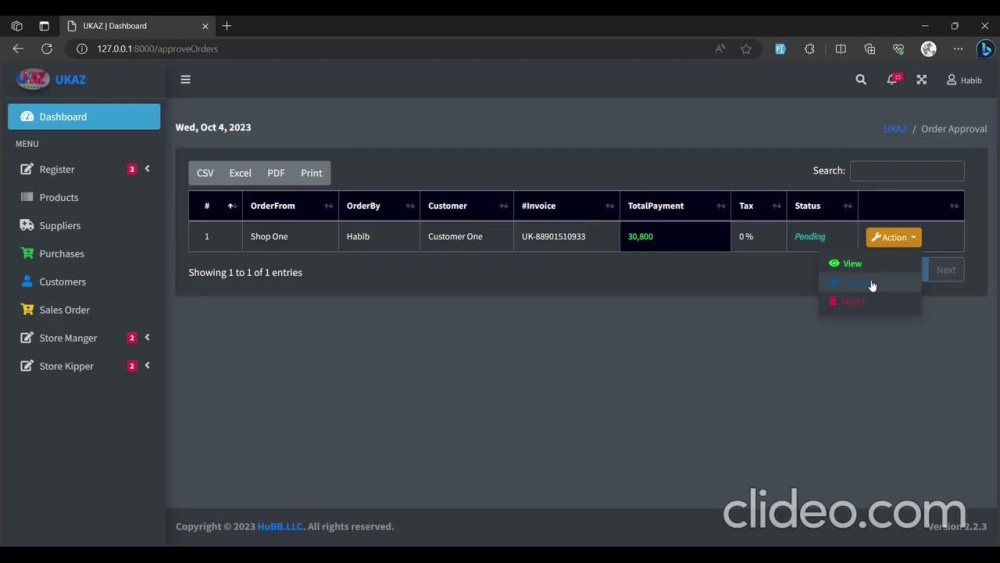
Task: Sort by OrderFrom column header
Action: click(x=290, y=206)
